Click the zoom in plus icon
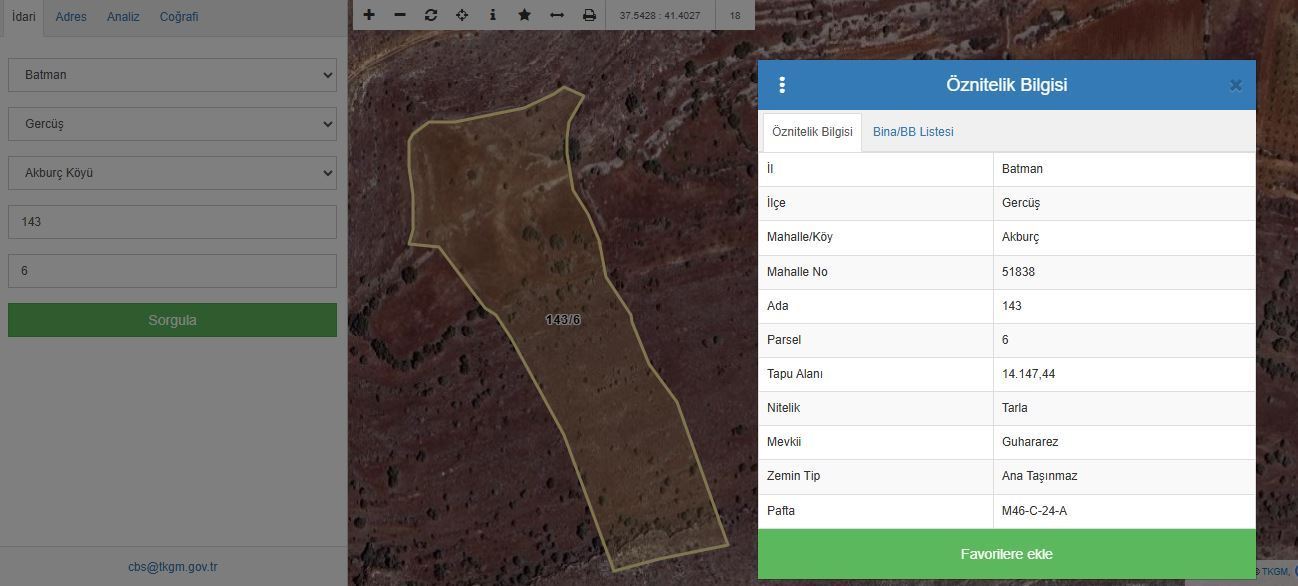The image size is (1298, 586). tap(369, 15)
